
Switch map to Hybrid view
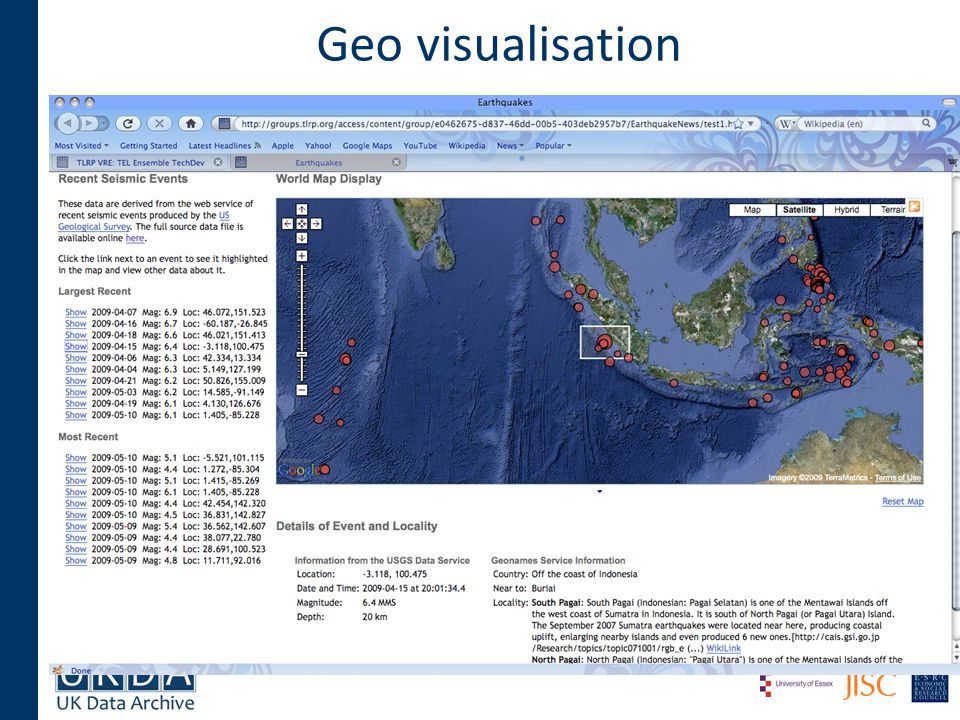(x=846, y=210)
